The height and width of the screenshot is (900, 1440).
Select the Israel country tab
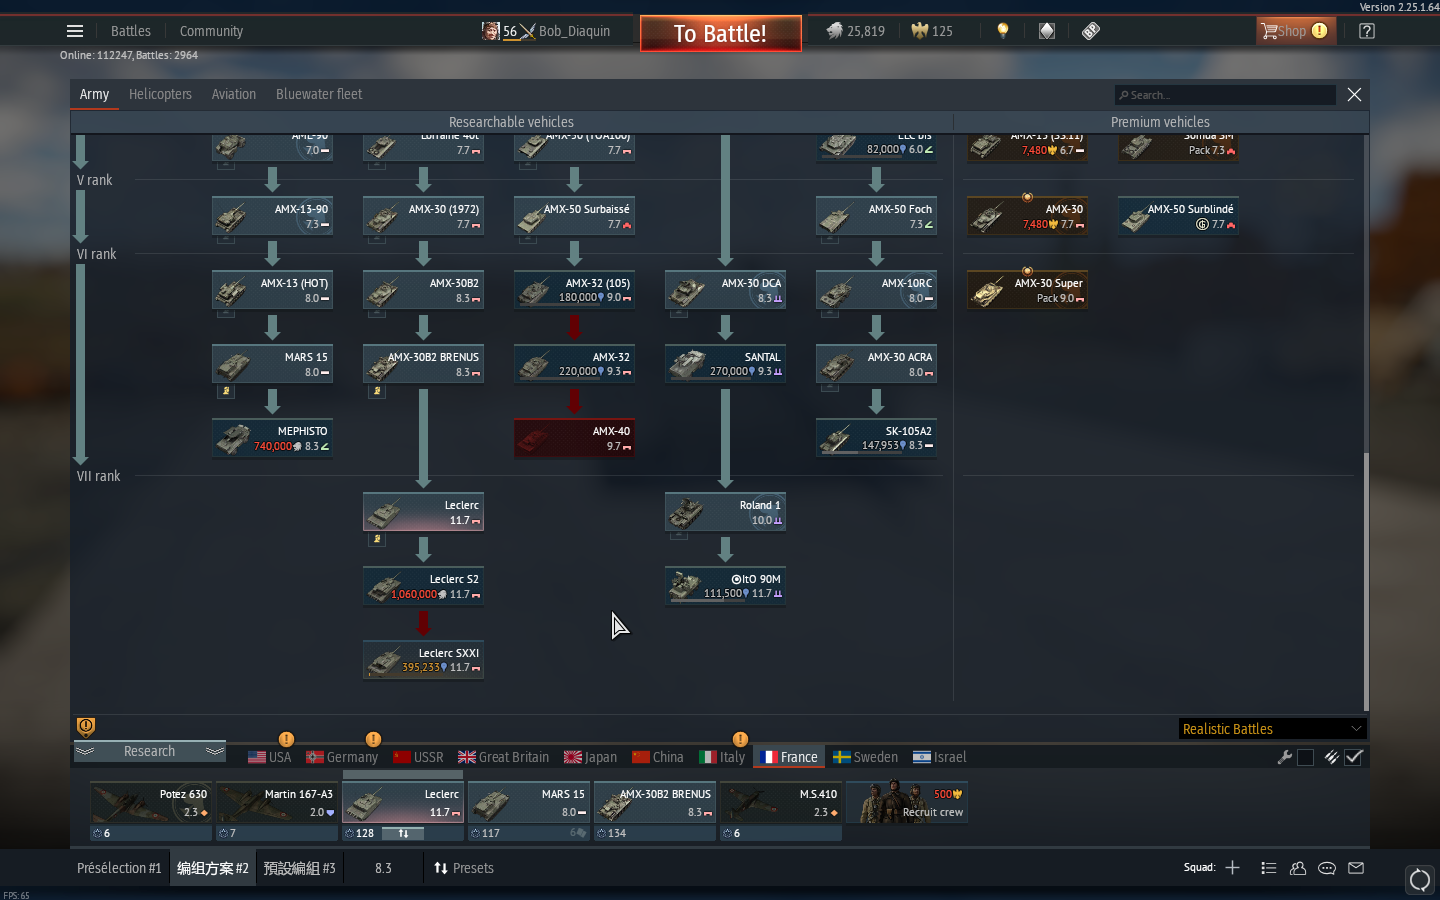939,757
